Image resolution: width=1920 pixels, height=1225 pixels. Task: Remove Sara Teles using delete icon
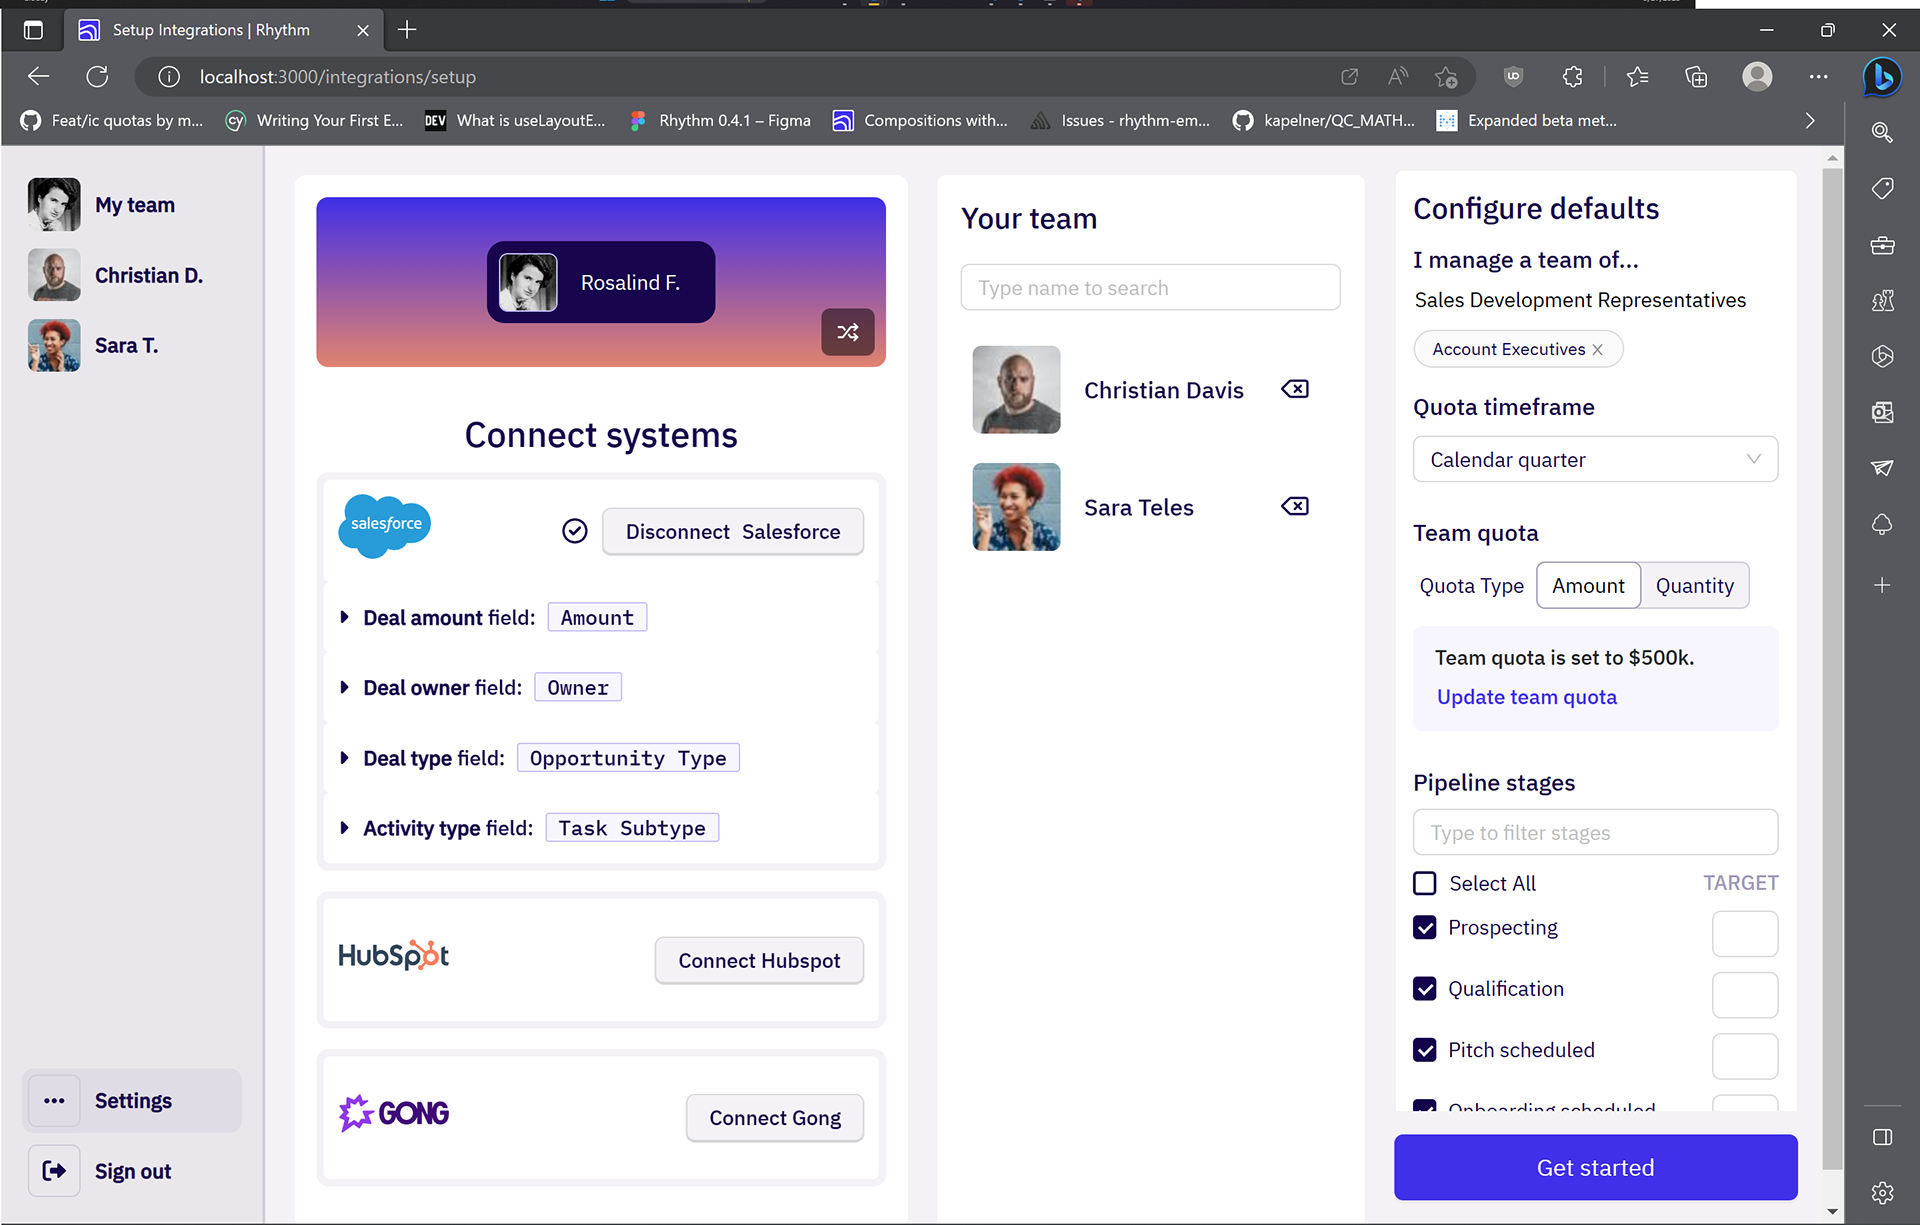point(1295,506)
